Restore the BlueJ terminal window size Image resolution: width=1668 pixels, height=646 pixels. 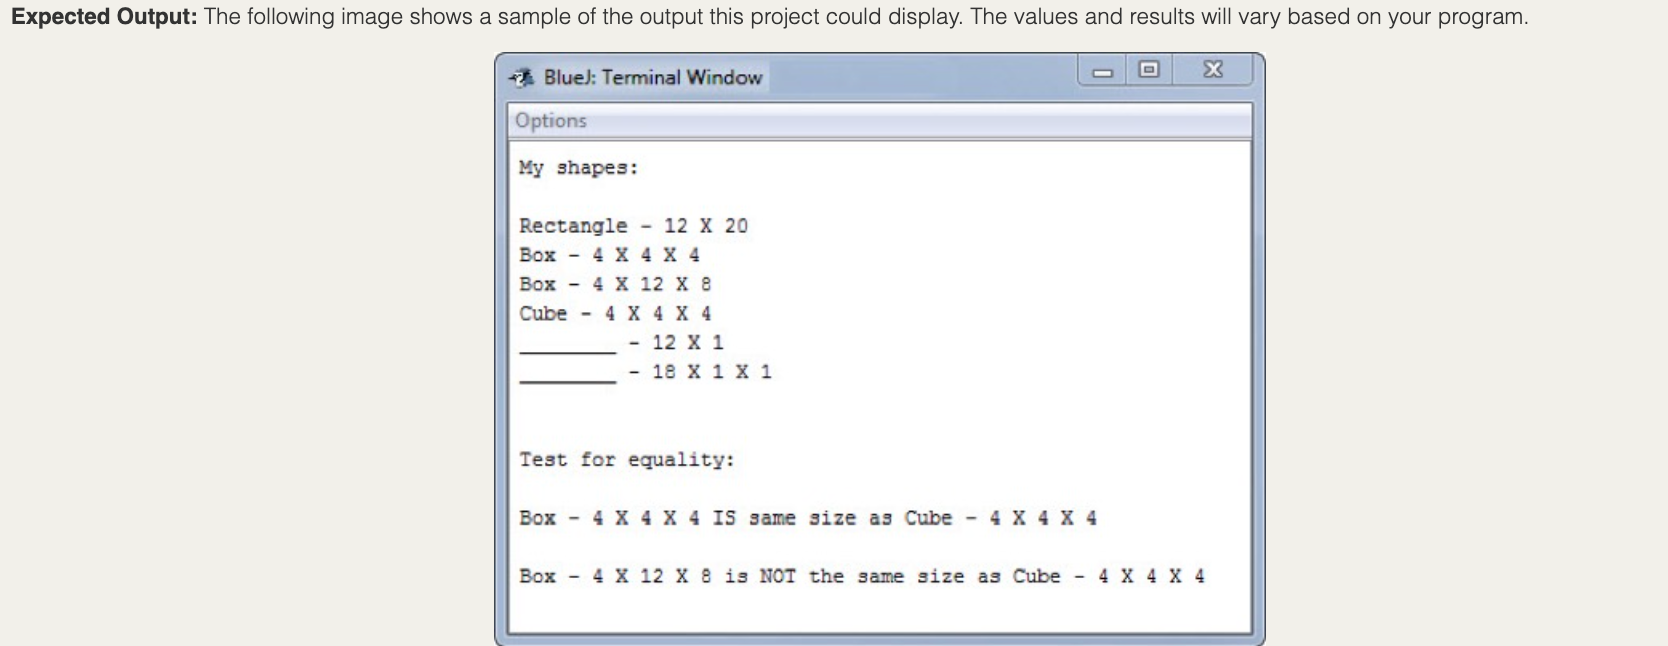tap(1148, 70)
